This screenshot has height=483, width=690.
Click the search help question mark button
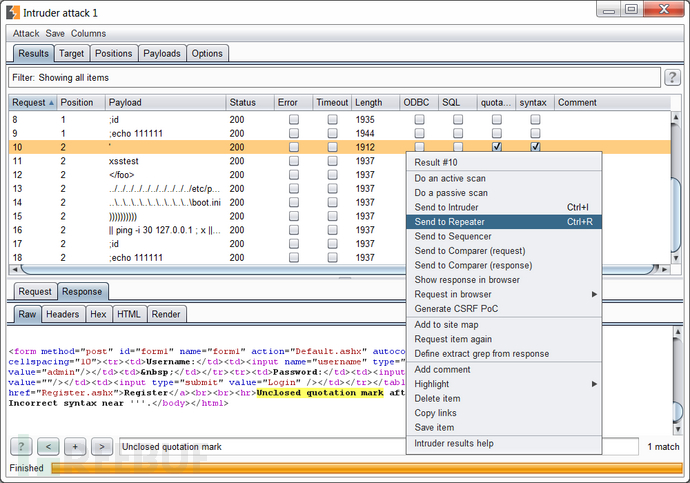click(22, 446)
